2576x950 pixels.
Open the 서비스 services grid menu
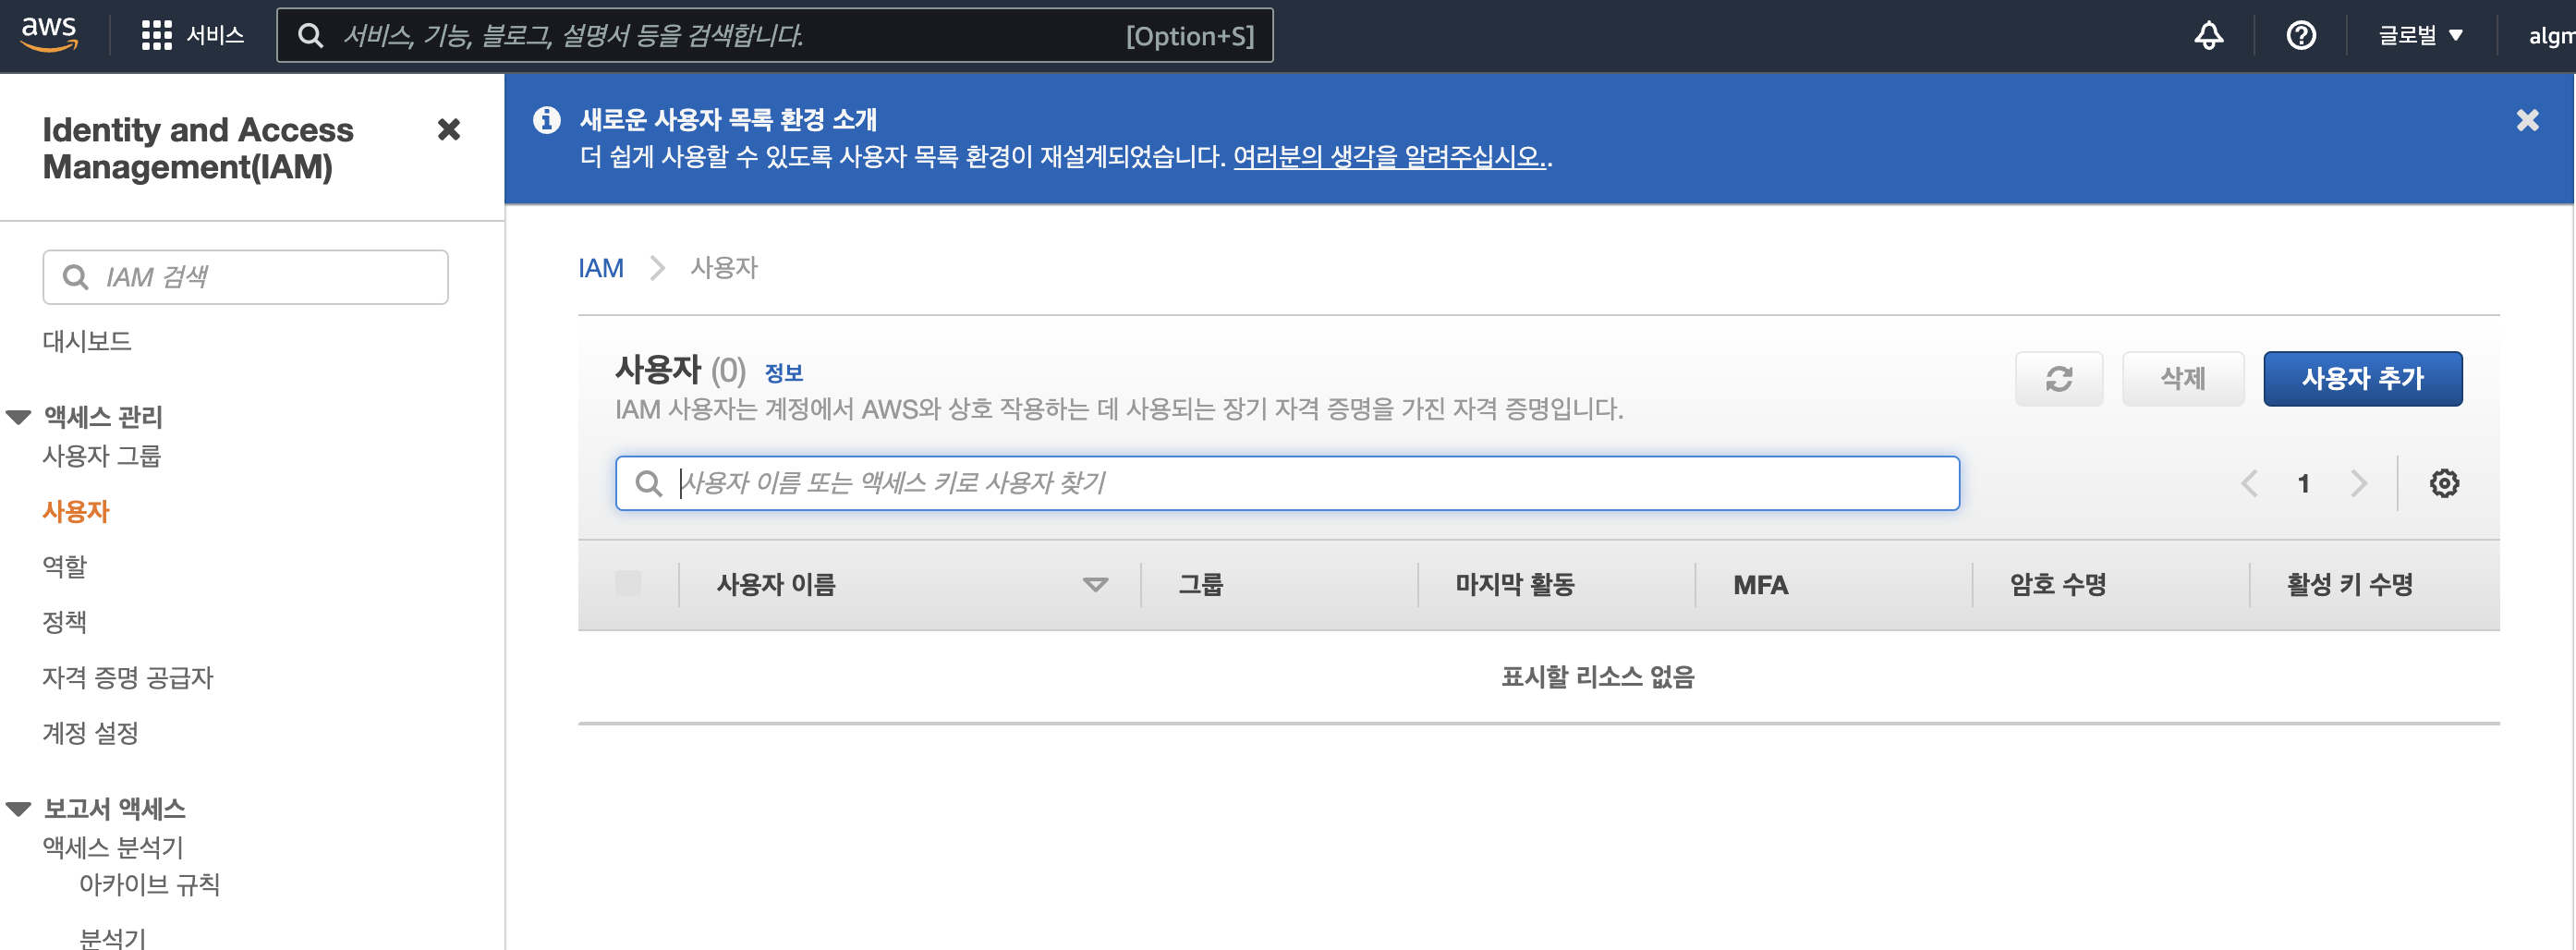click(x=193, y=36)
